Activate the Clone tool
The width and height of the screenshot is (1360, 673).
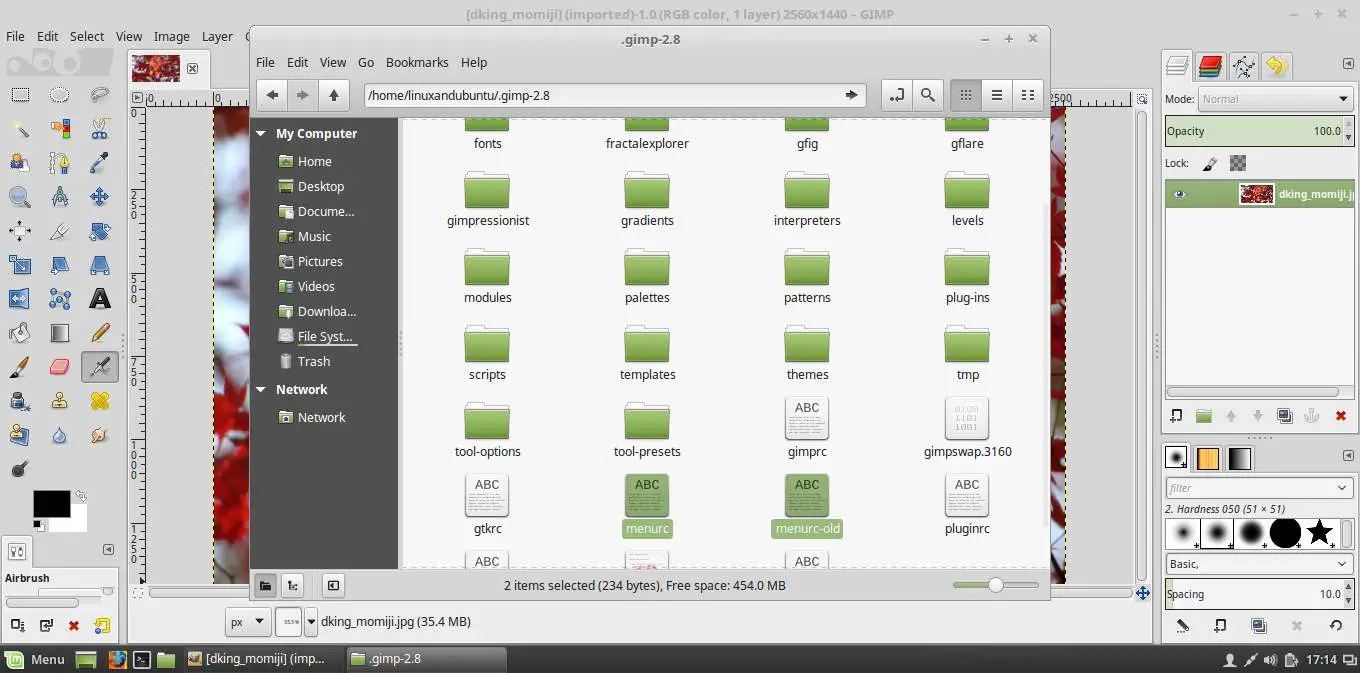59,401
